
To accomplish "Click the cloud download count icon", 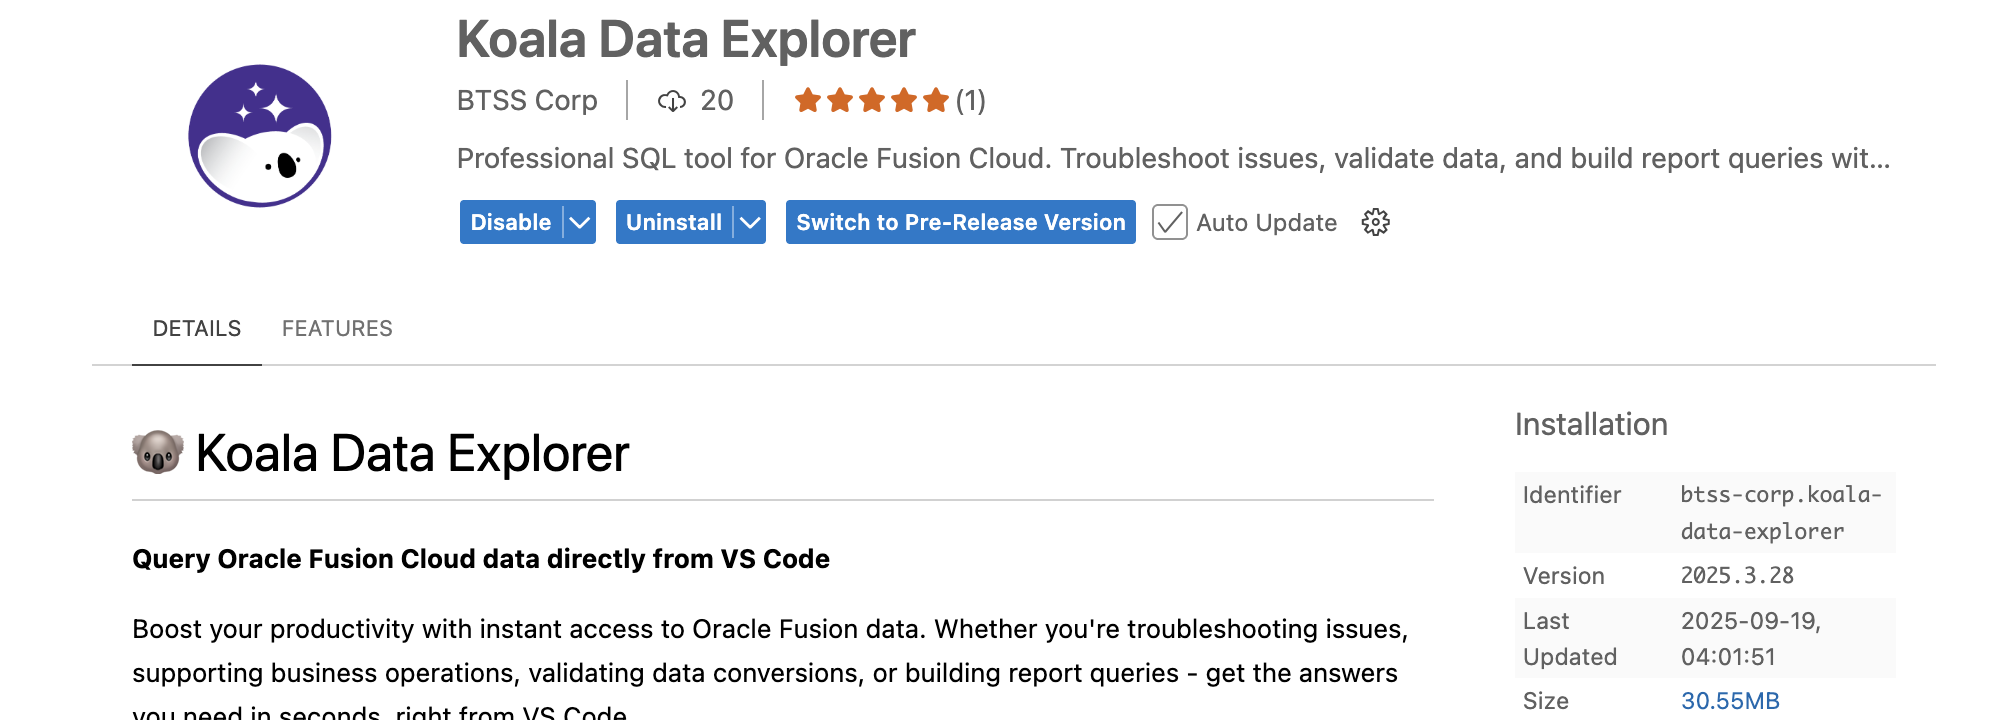I will (671, 101).
